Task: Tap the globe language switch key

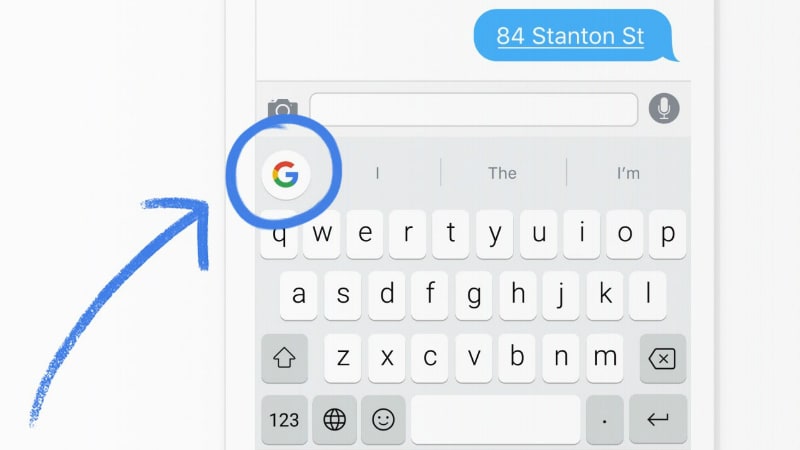Action: click(x=335, y=420)
